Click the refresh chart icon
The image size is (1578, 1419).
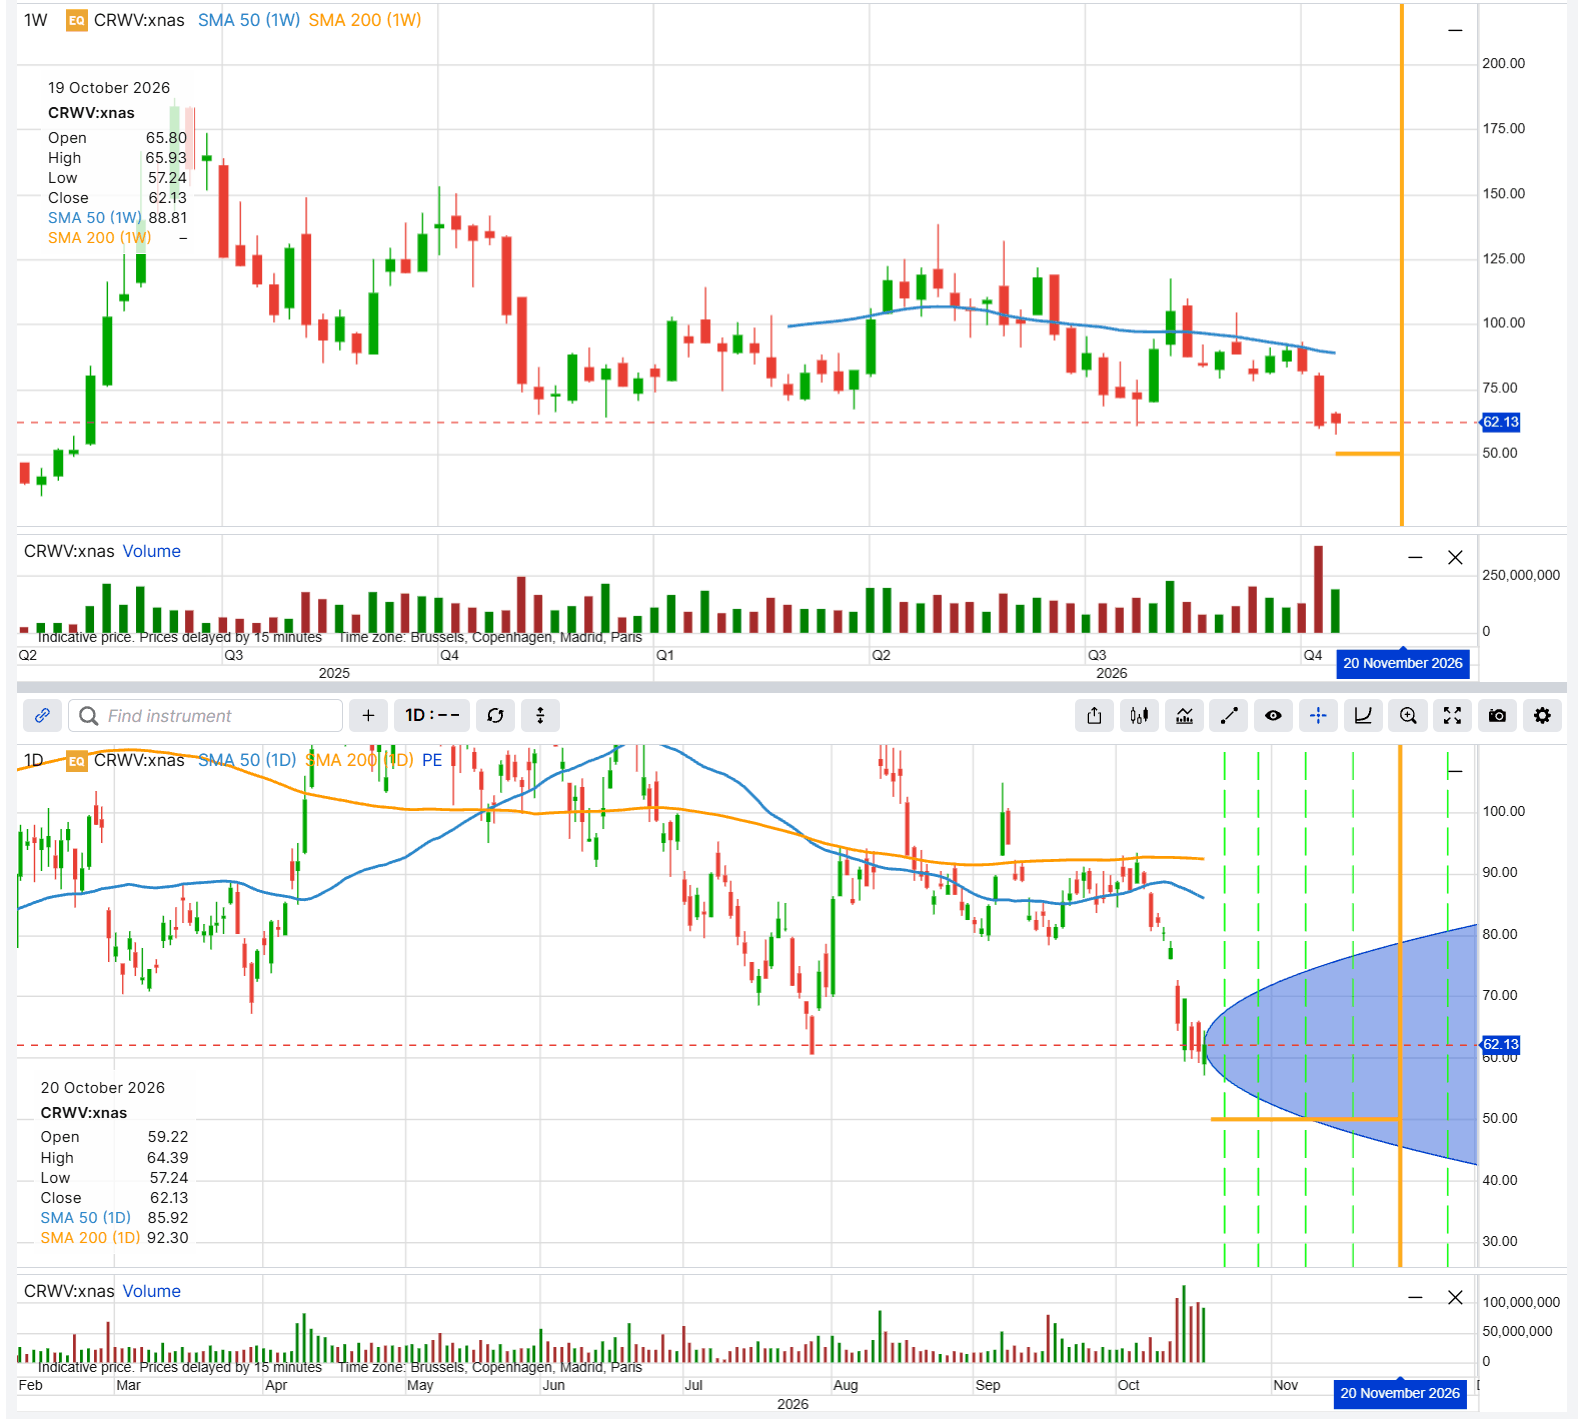pyautogui.click(x=495, y=716)
